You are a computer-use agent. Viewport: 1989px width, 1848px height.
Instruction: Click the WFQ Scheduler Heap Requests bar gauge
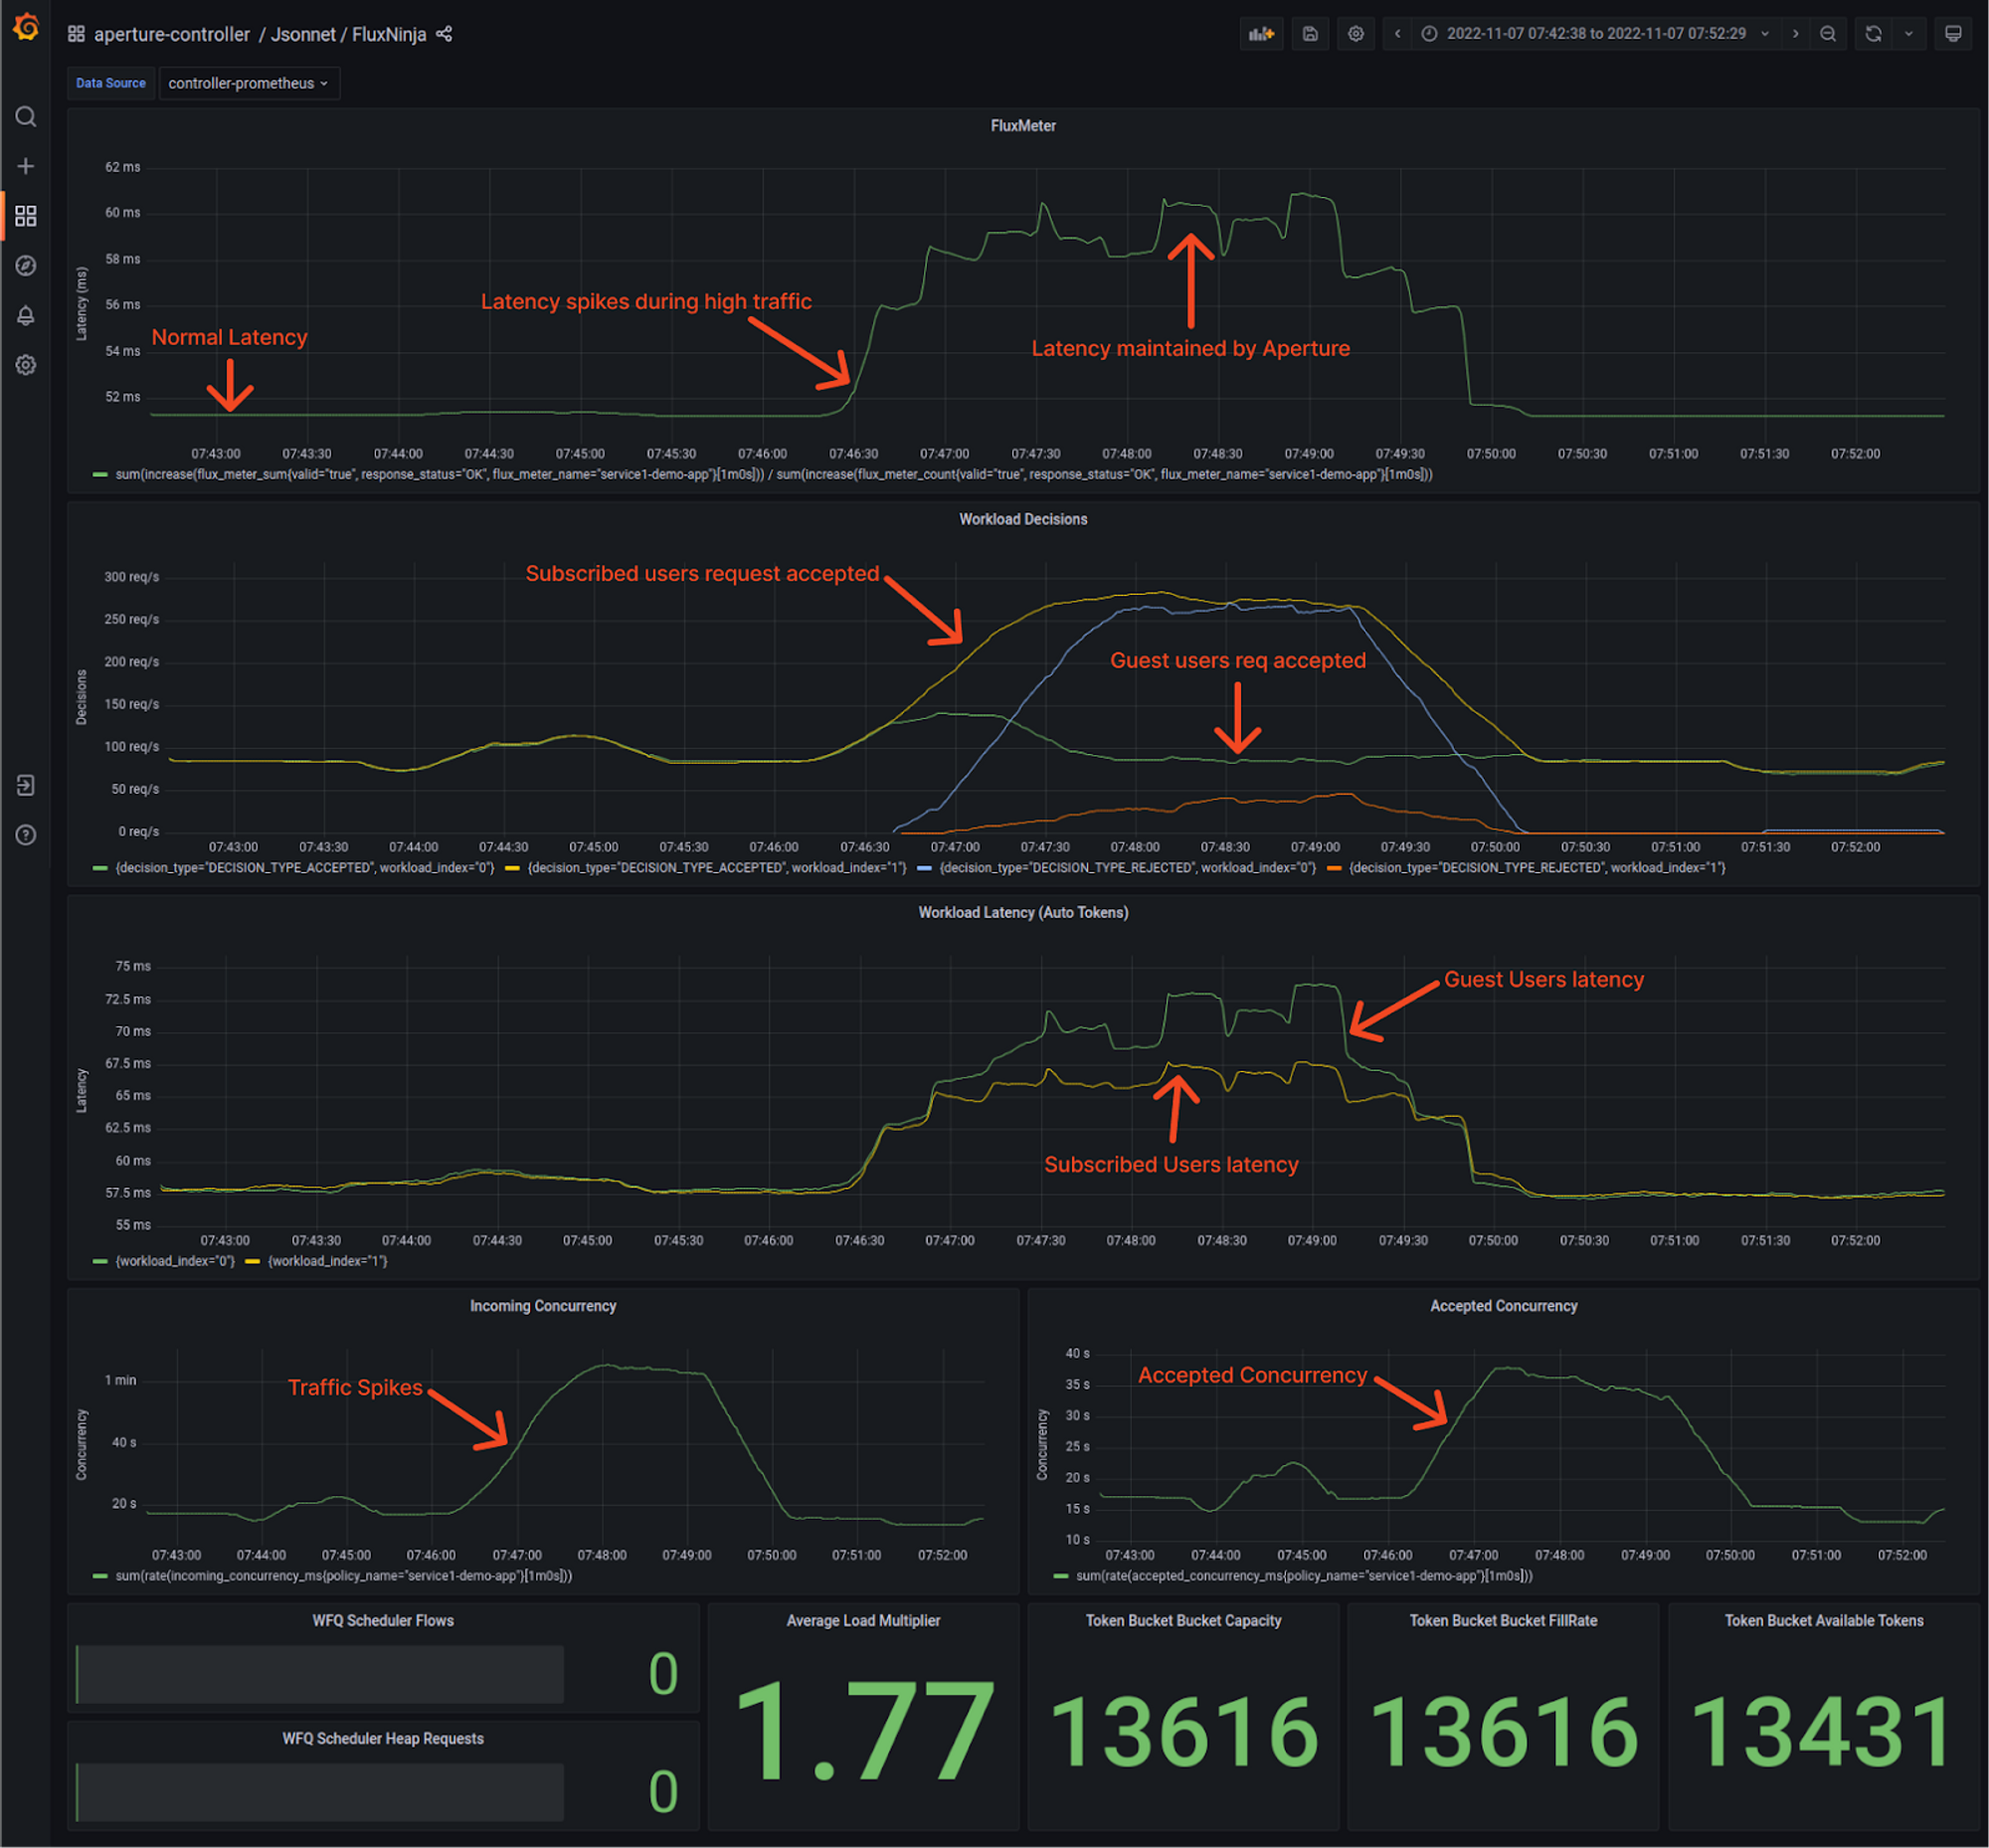pos(319,1793)
